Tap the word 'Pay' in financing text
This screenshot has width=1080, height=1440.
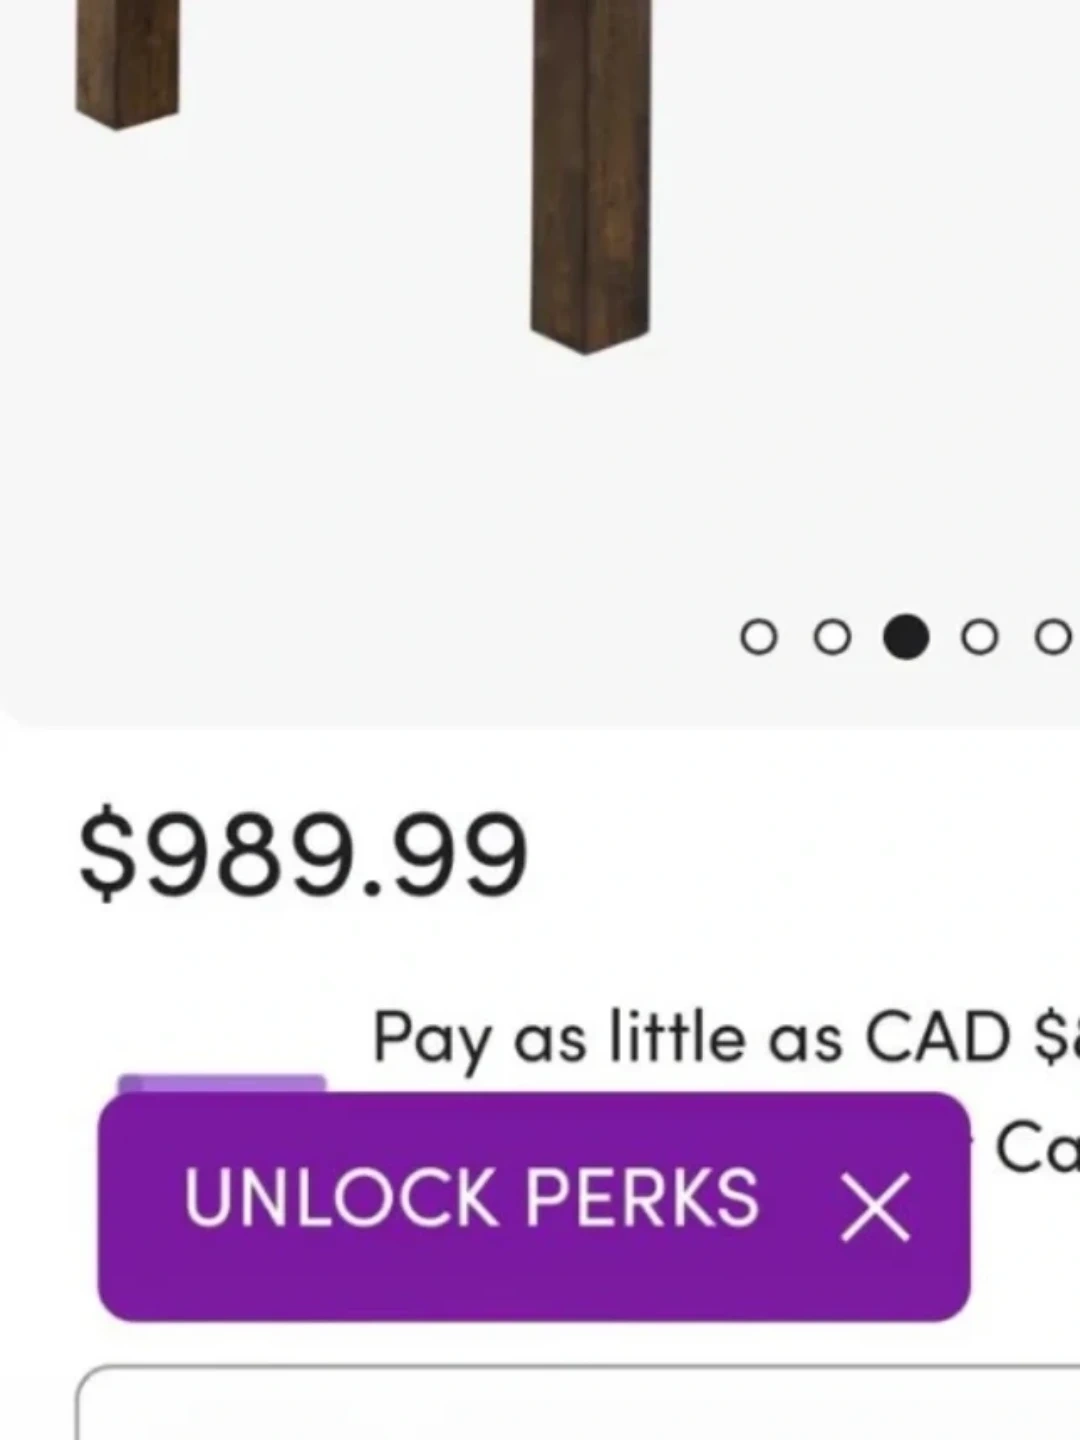click(x=430, y=1040)
